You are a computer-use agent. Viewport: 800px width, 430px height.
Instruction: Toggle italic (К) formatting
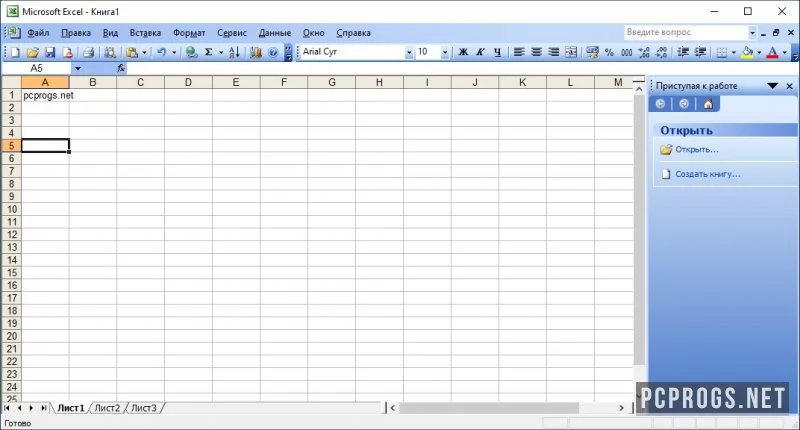[480, 52]
